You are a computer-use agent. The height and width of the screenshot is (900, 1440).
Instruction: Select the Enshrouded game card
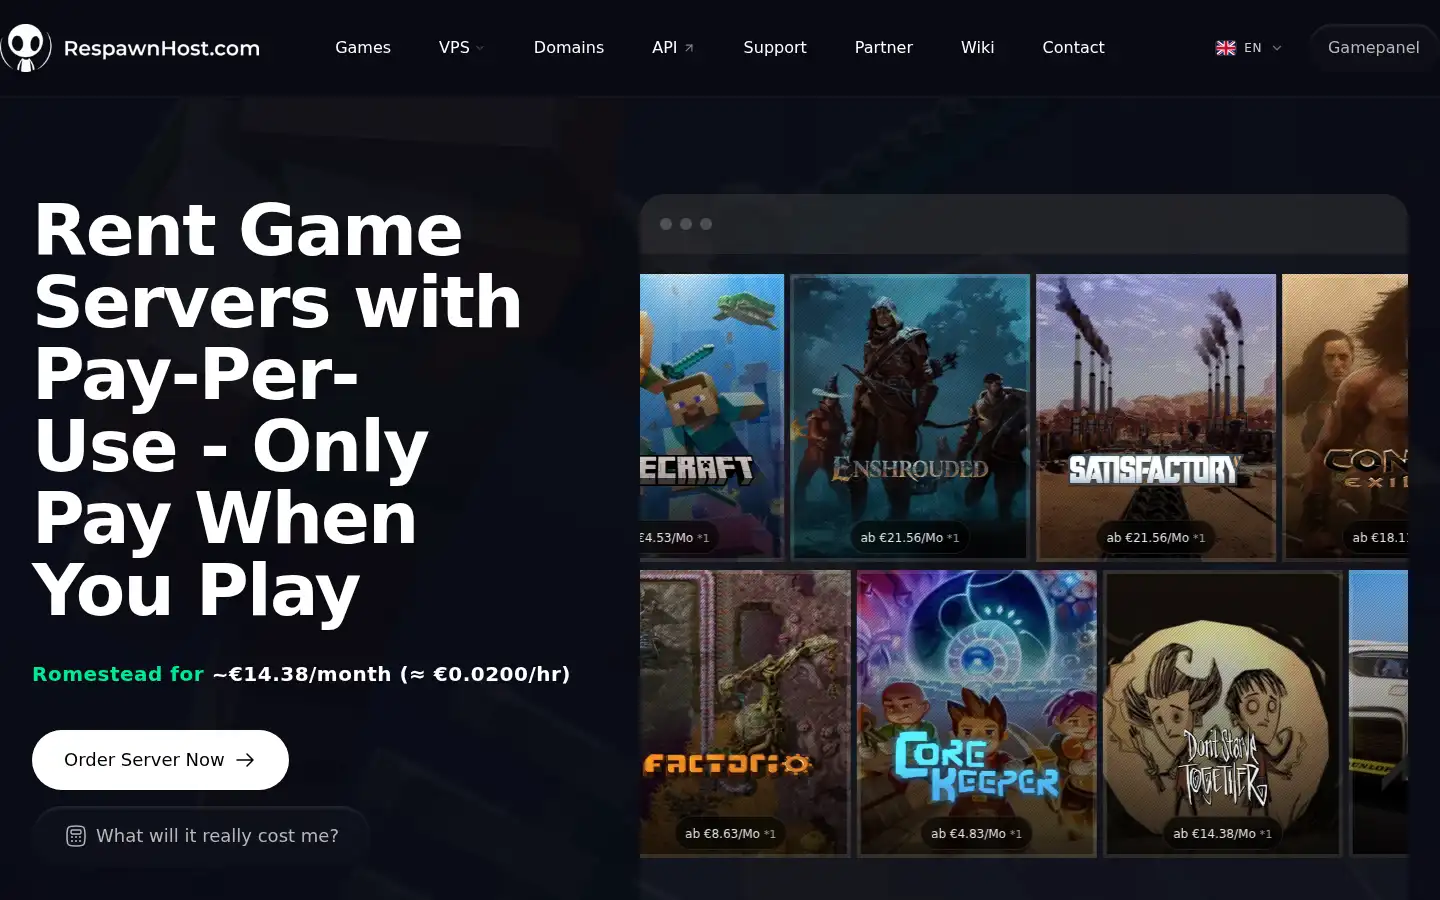[910, 417]
